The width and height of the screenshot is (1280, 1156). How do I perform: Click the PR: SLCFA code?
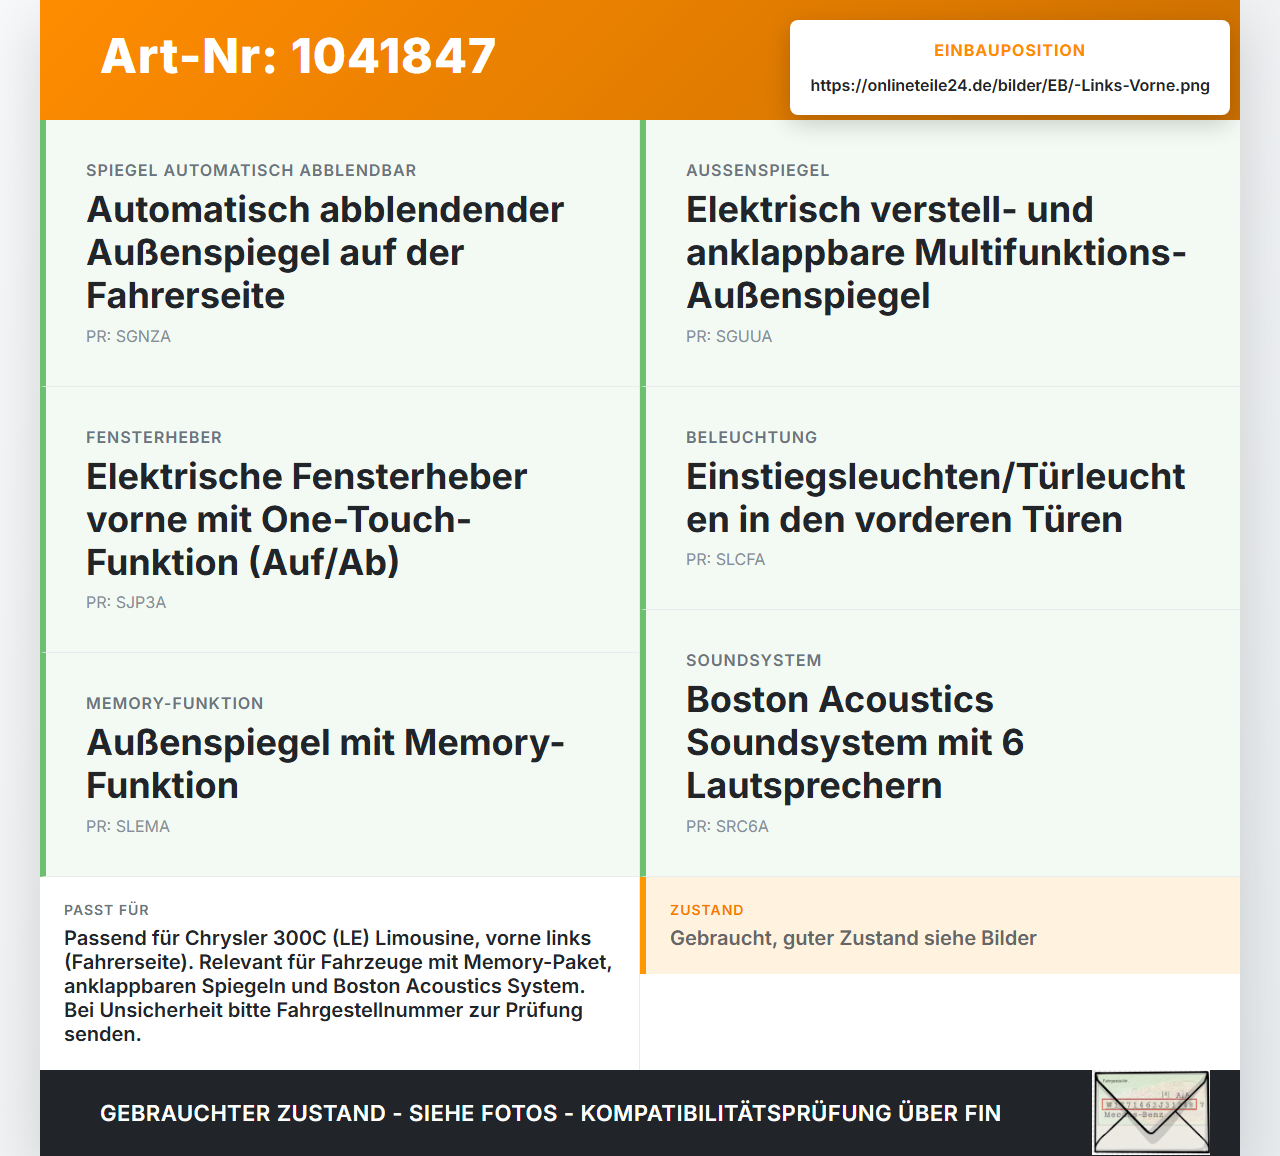click(x=725, y=560)
